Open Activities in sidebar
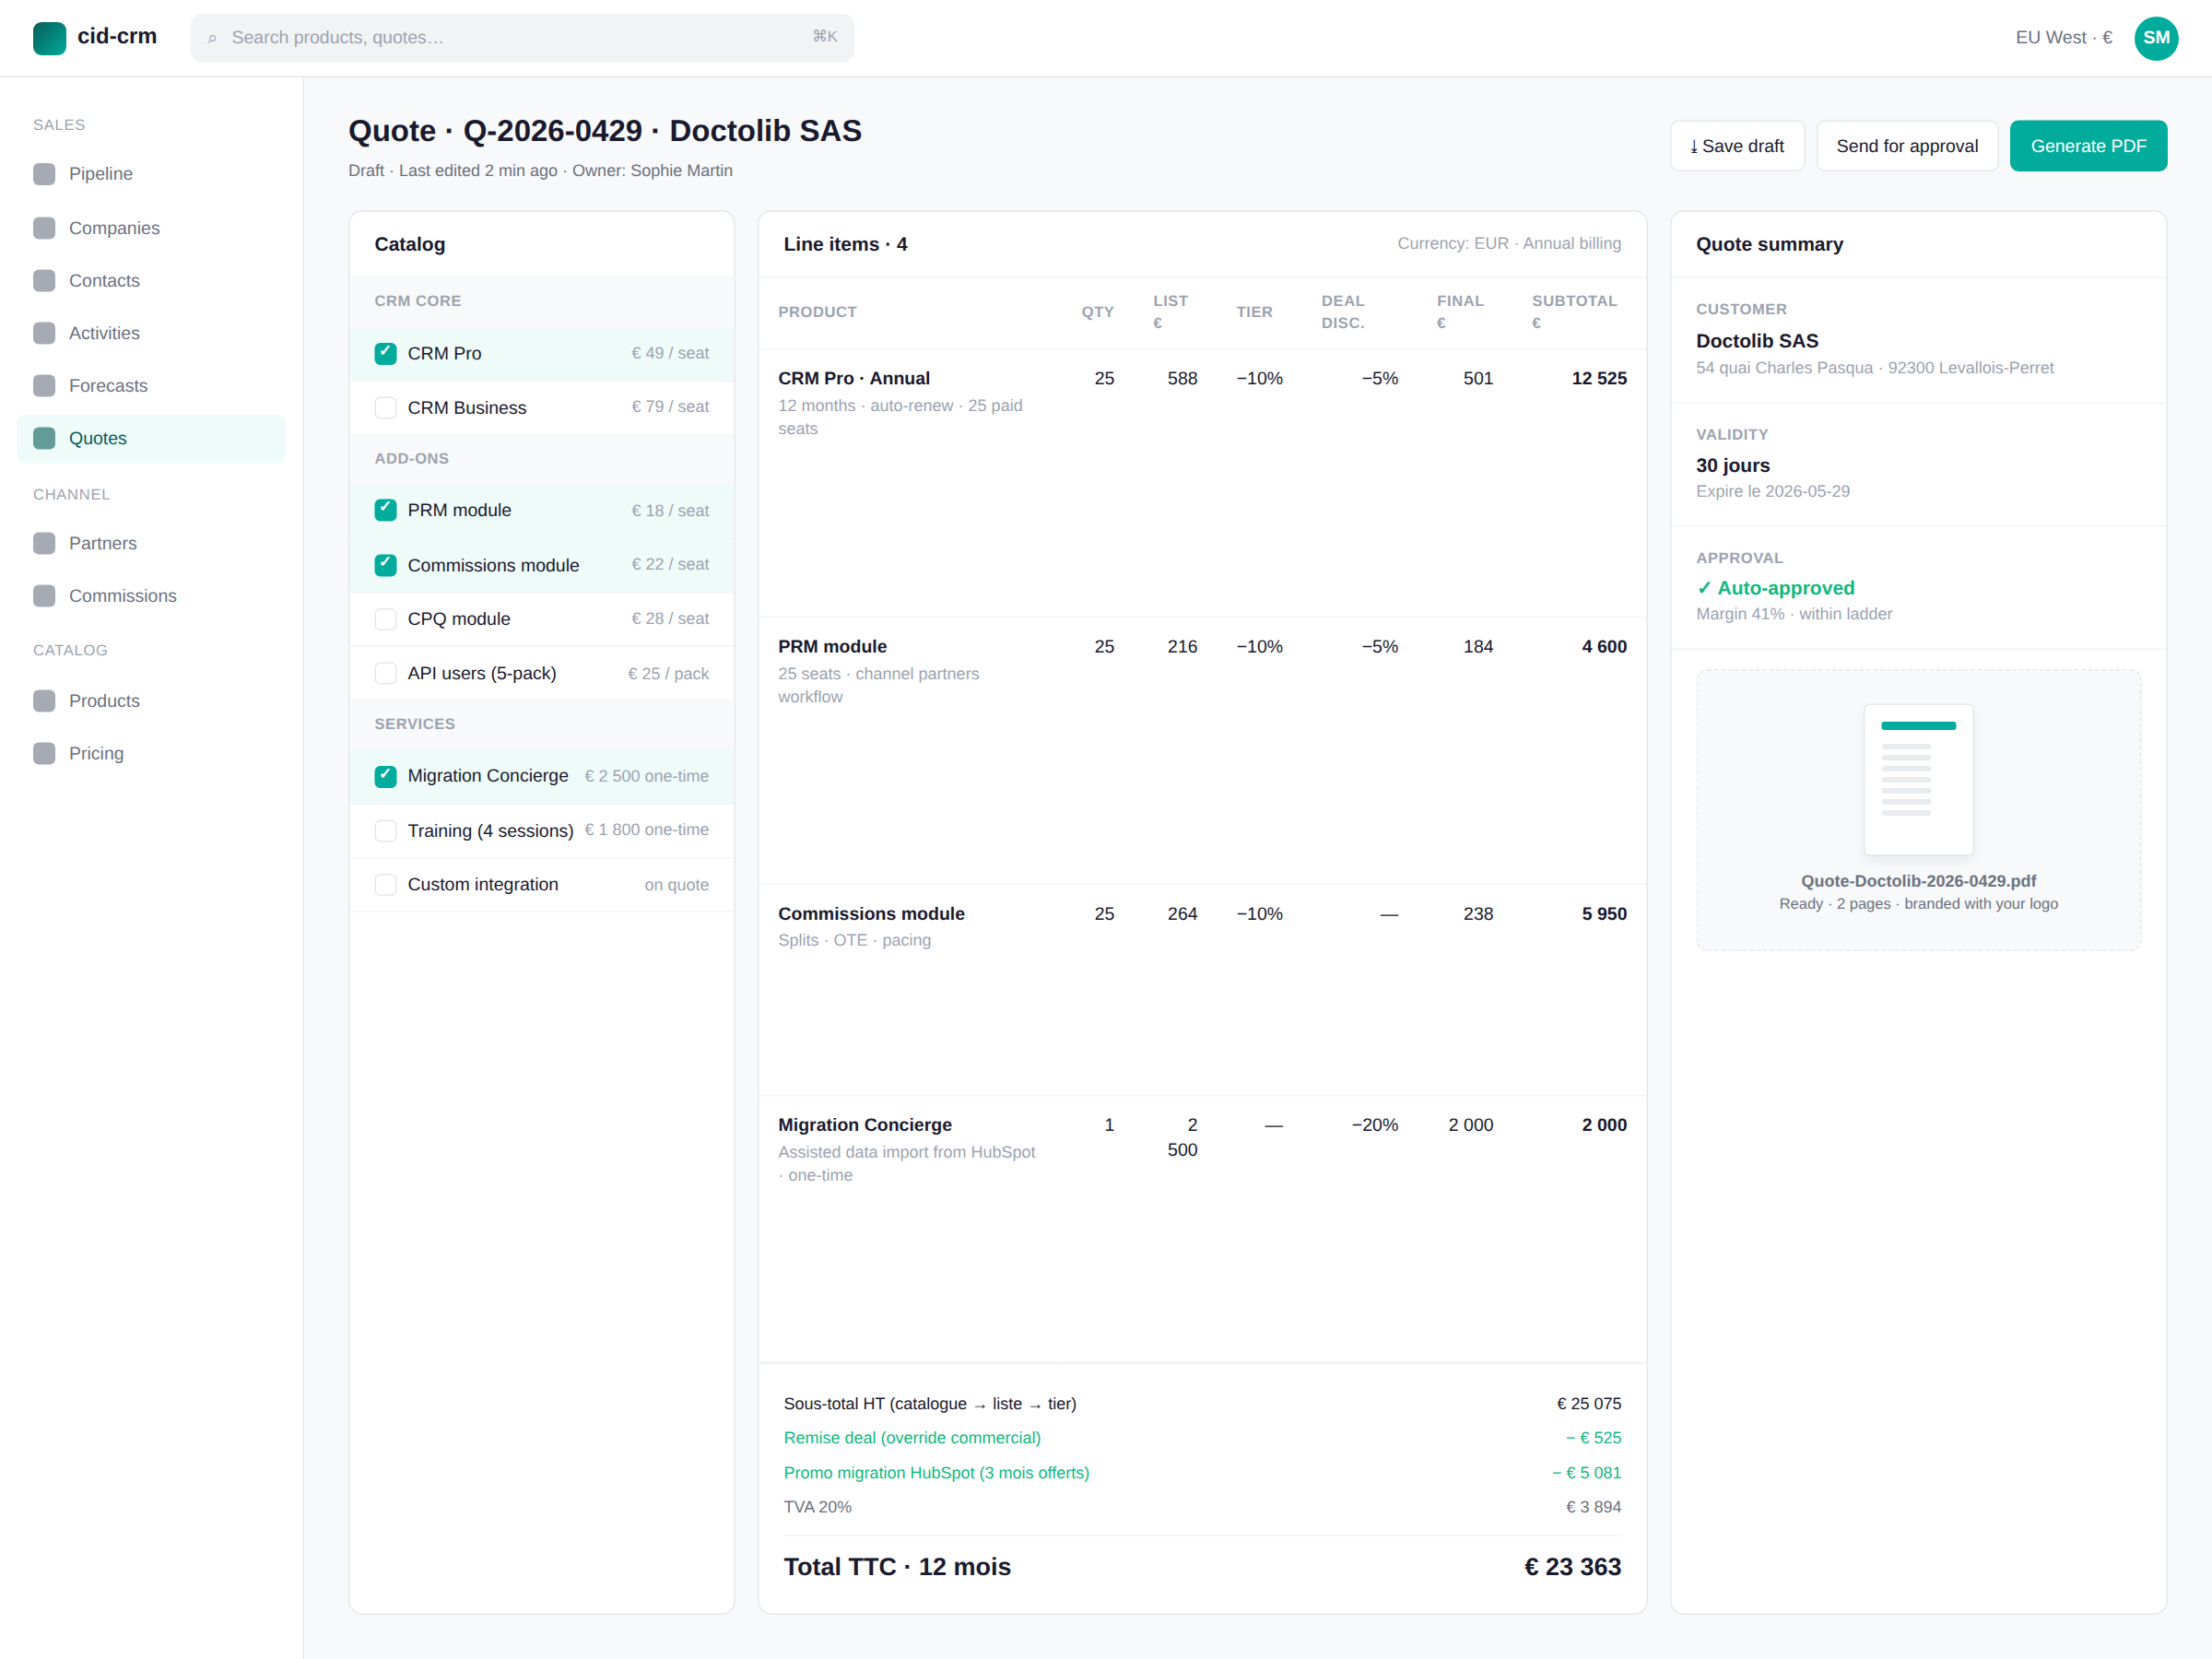The image size is (2212, 1659). pyautogui.click(x=151, y=333)
